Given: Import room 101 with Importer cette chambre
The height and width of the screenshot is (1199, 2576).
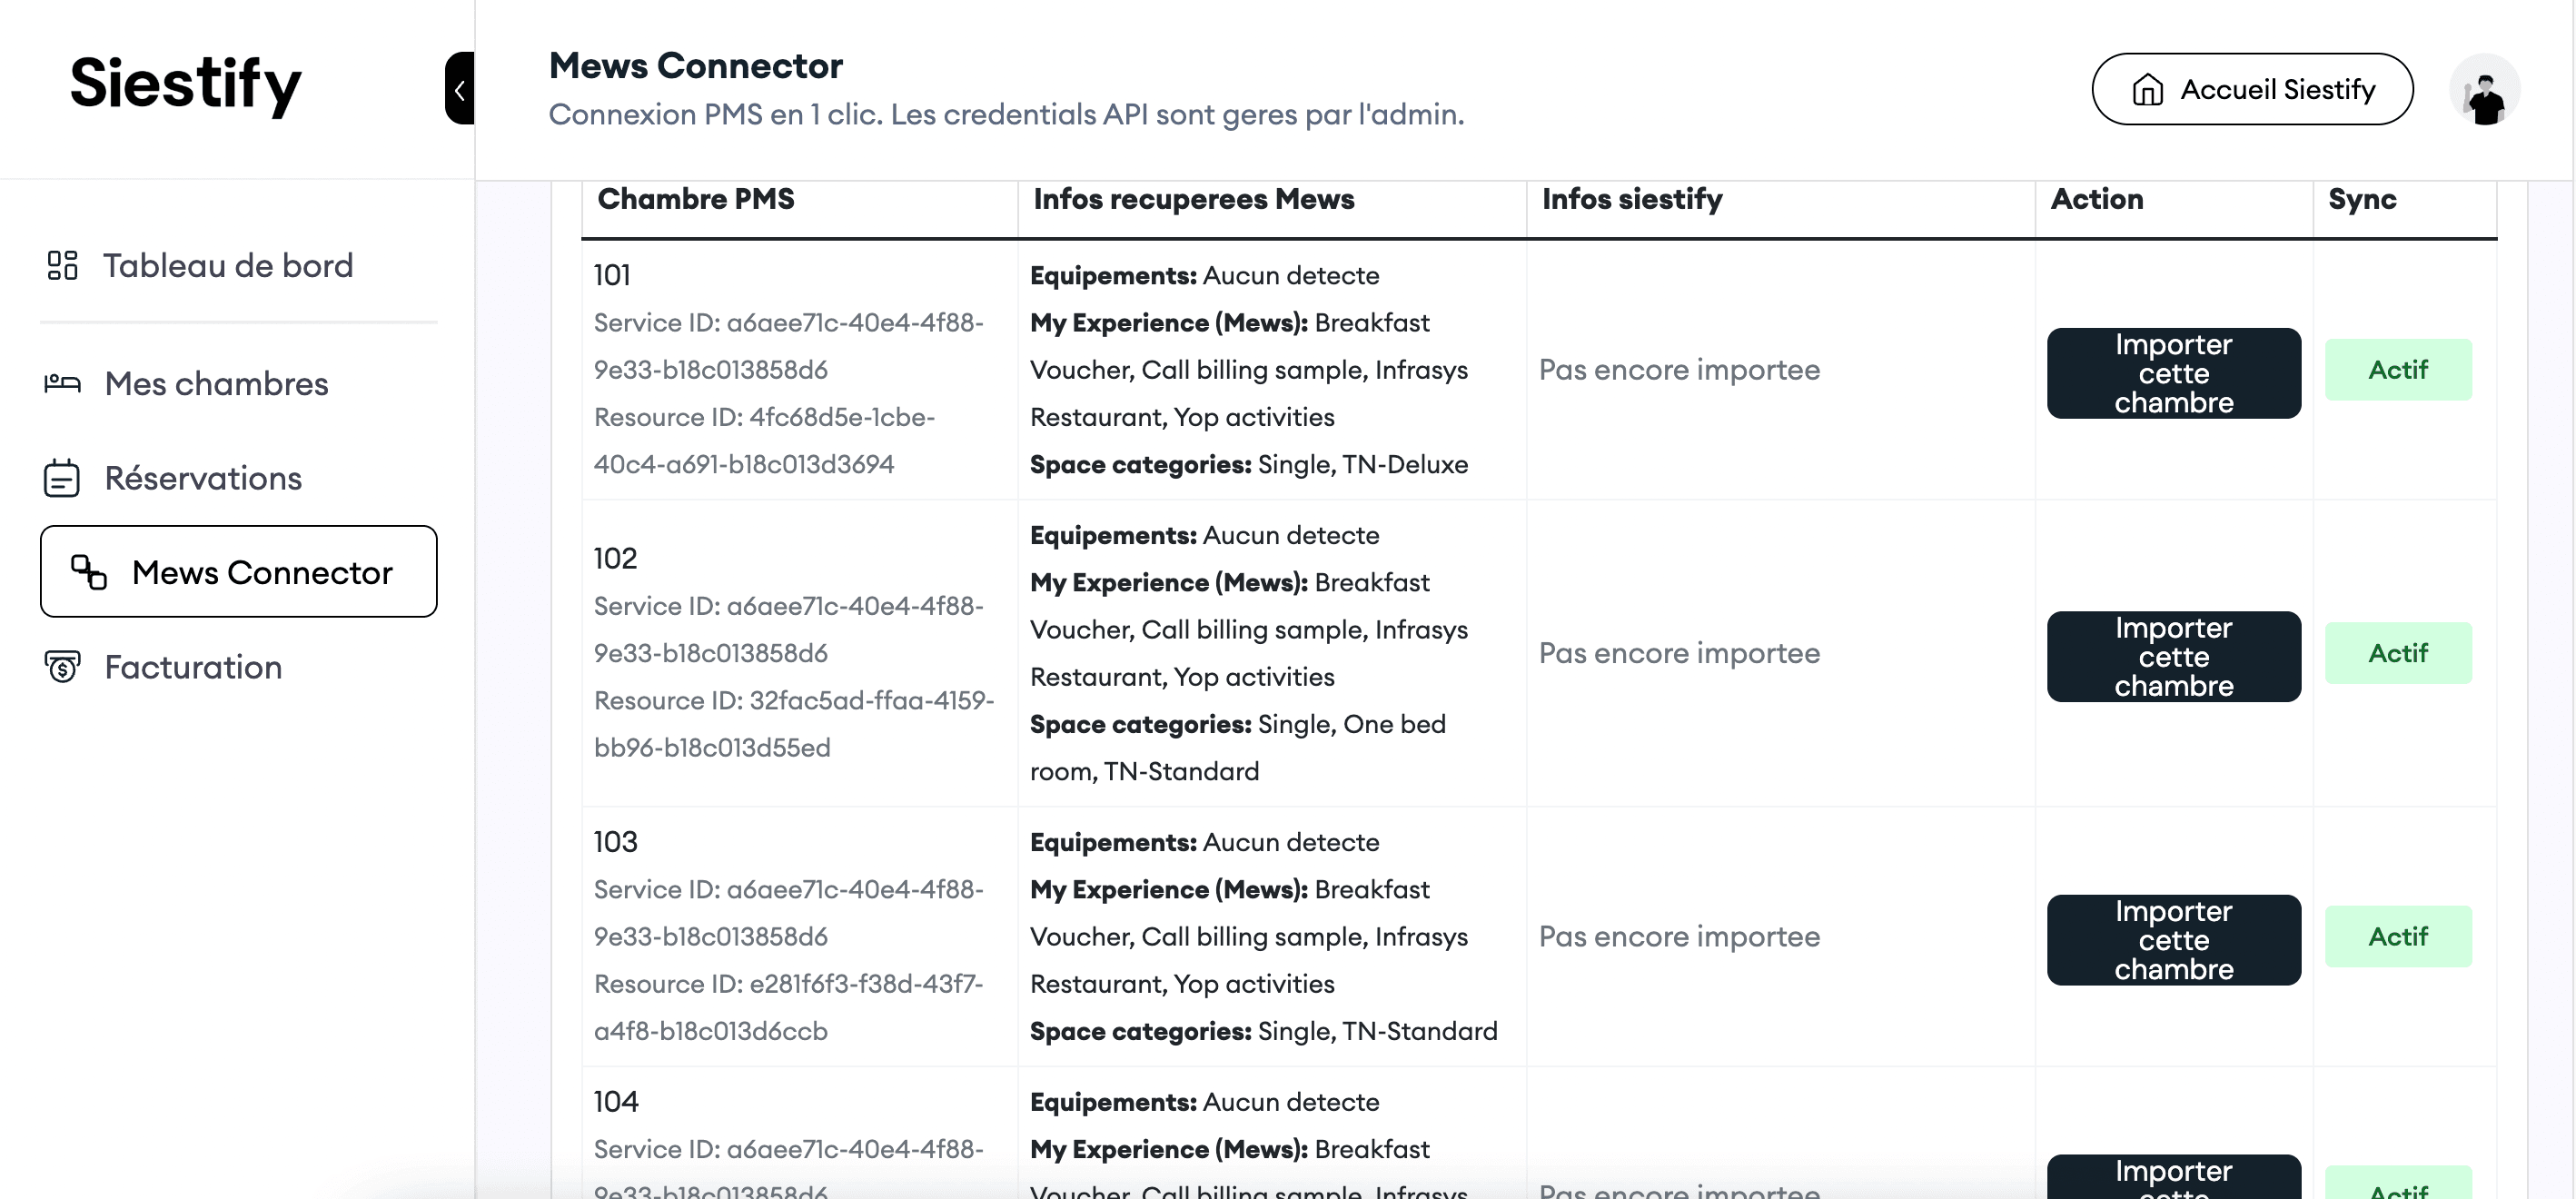Looking at the screenshot, I should [2174, 373].
